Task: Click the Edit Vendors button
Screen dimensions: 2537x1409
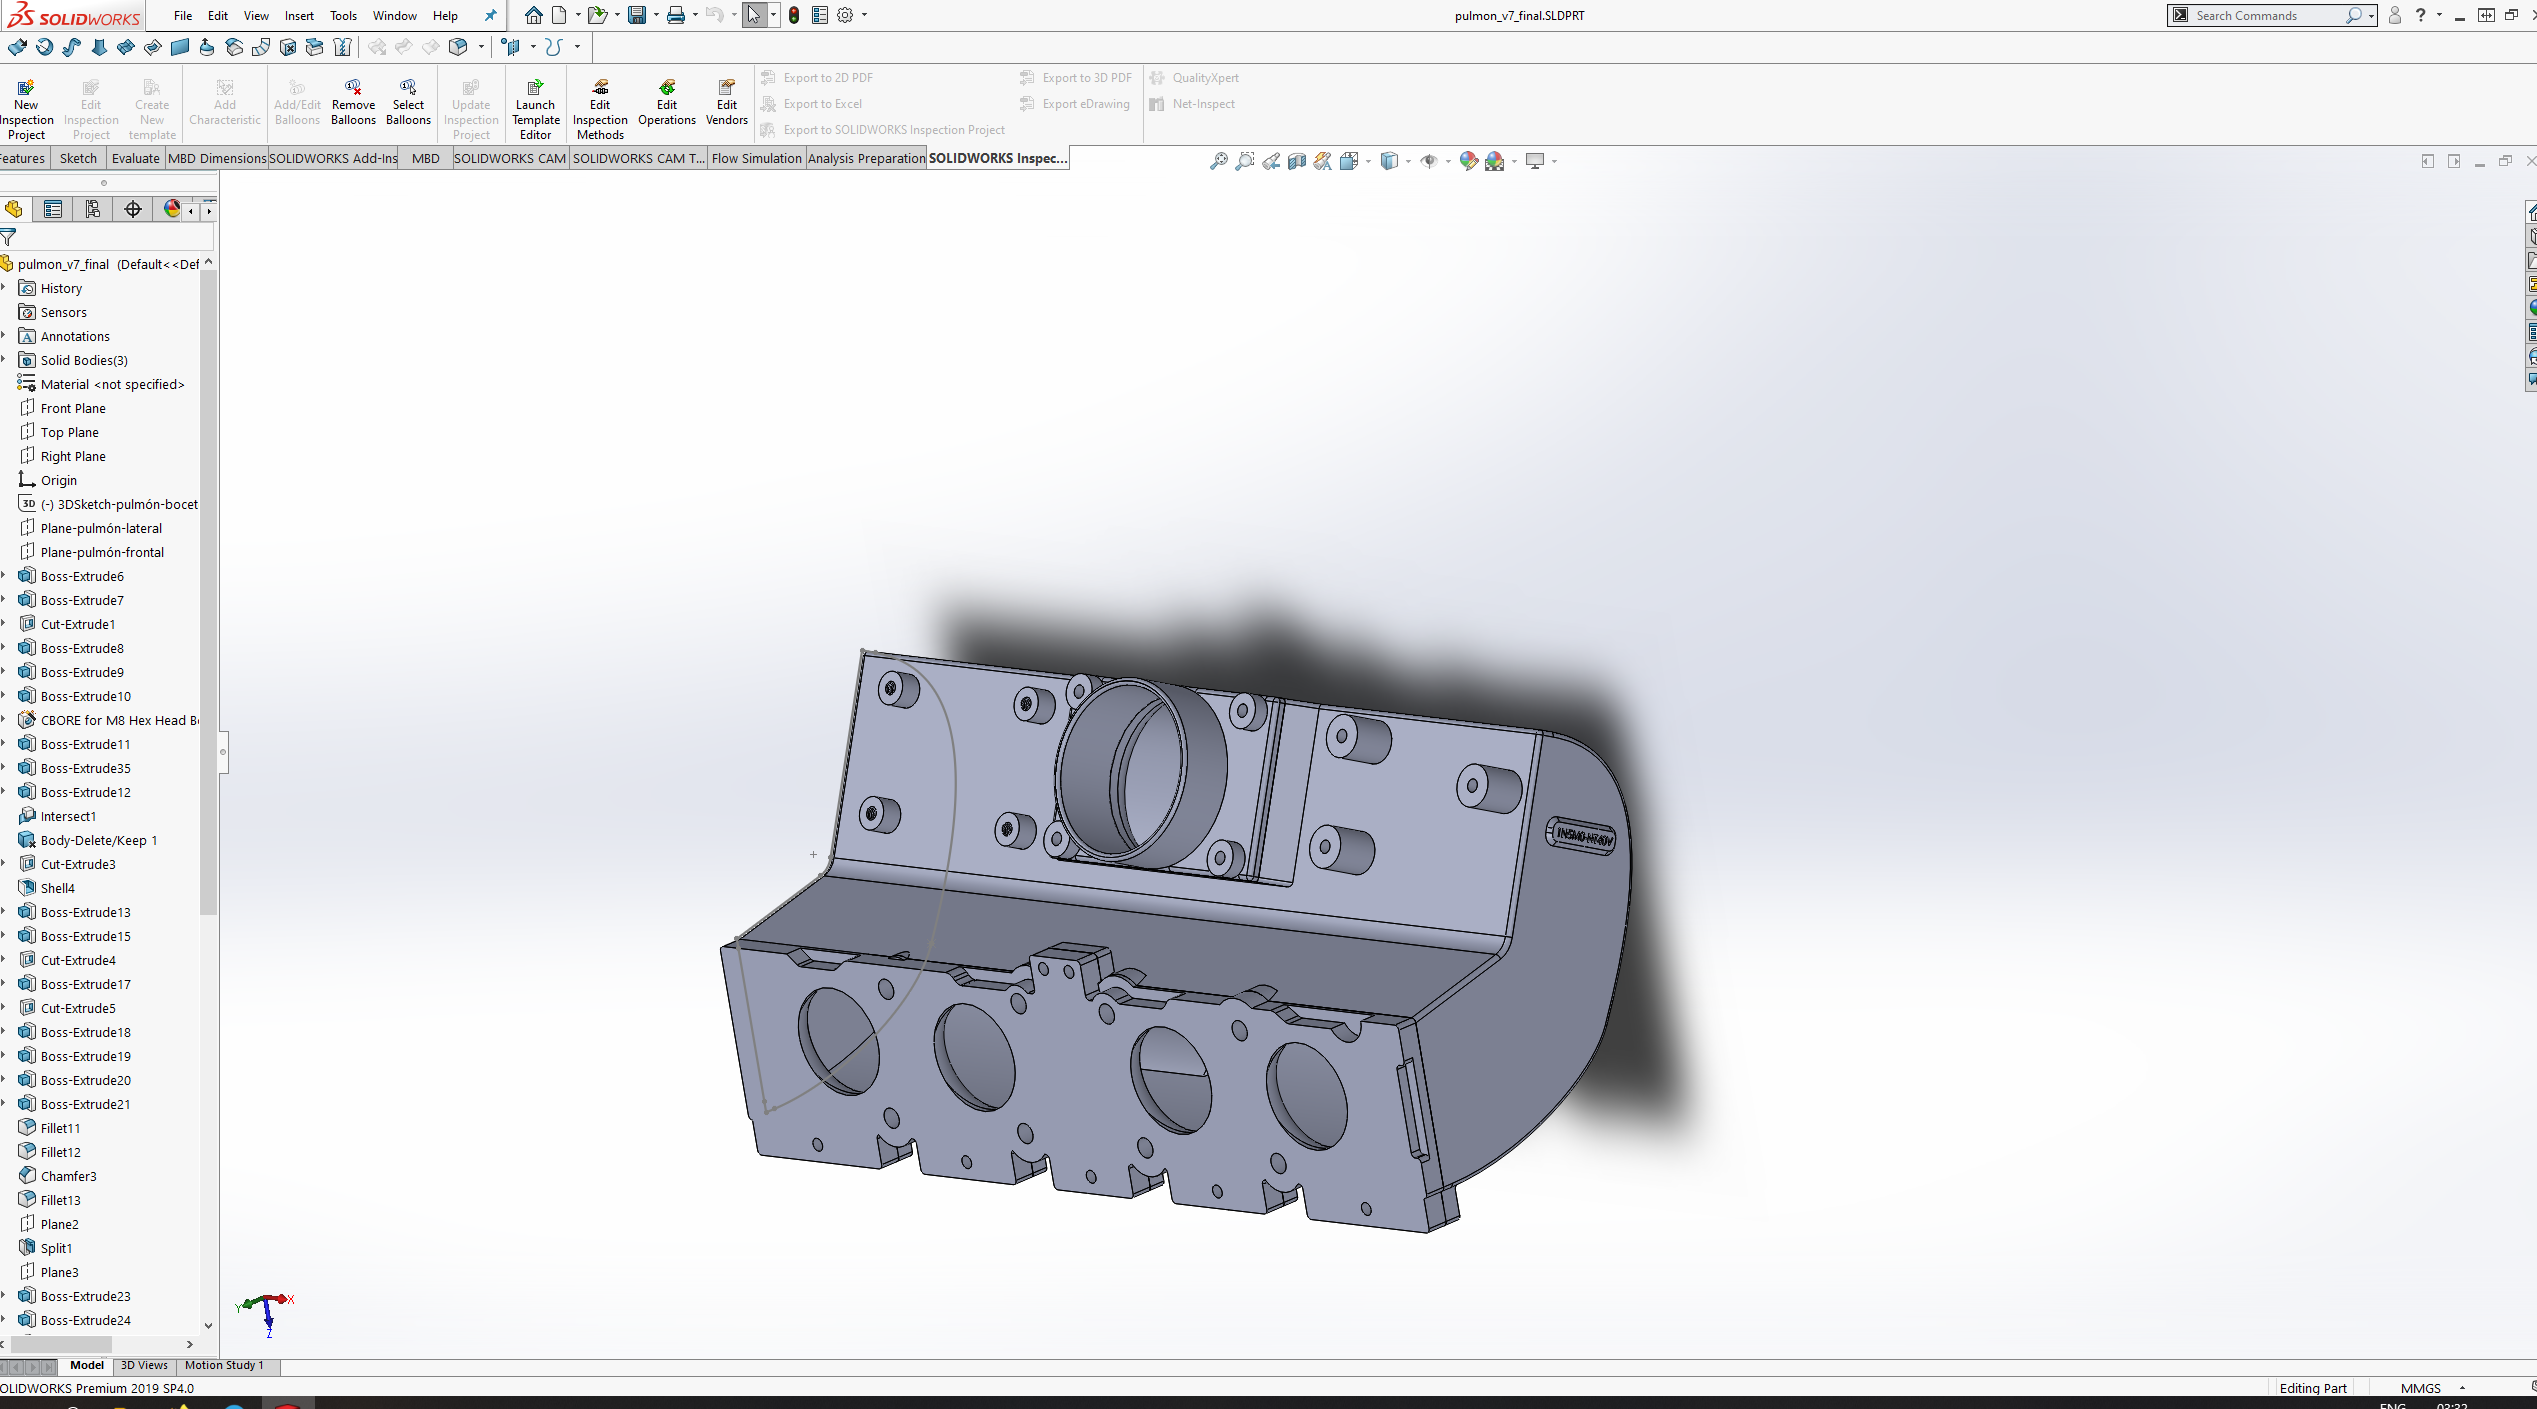Action: pos(726,103)
